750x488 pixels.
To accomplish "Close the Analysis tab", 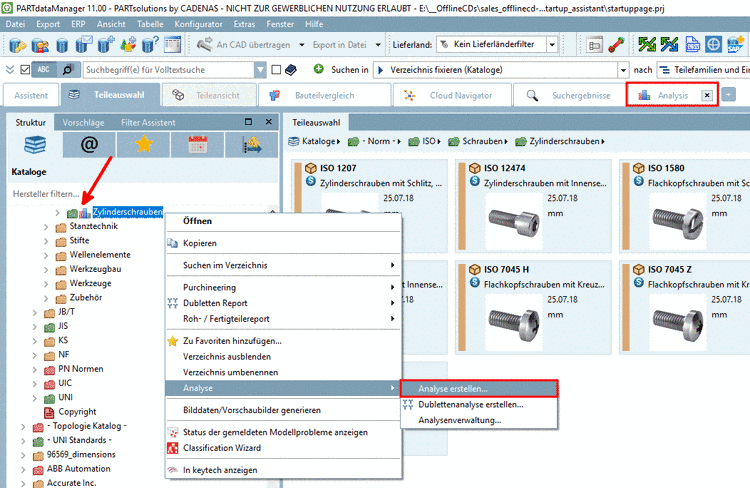I will pos(707,95).
